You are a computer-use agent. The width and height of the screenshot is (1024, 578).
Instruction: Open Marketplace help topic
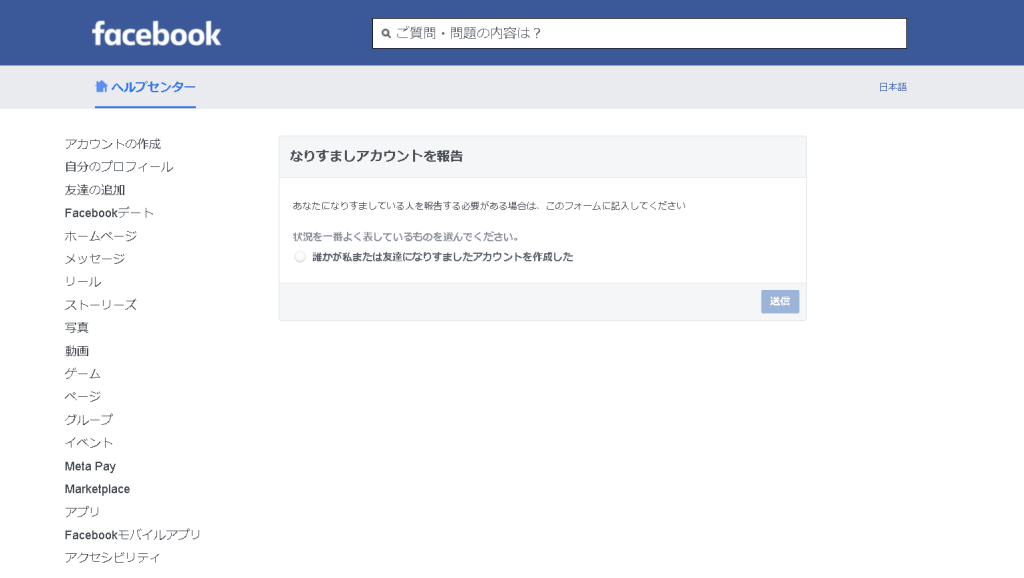click(x=97, y=489)
